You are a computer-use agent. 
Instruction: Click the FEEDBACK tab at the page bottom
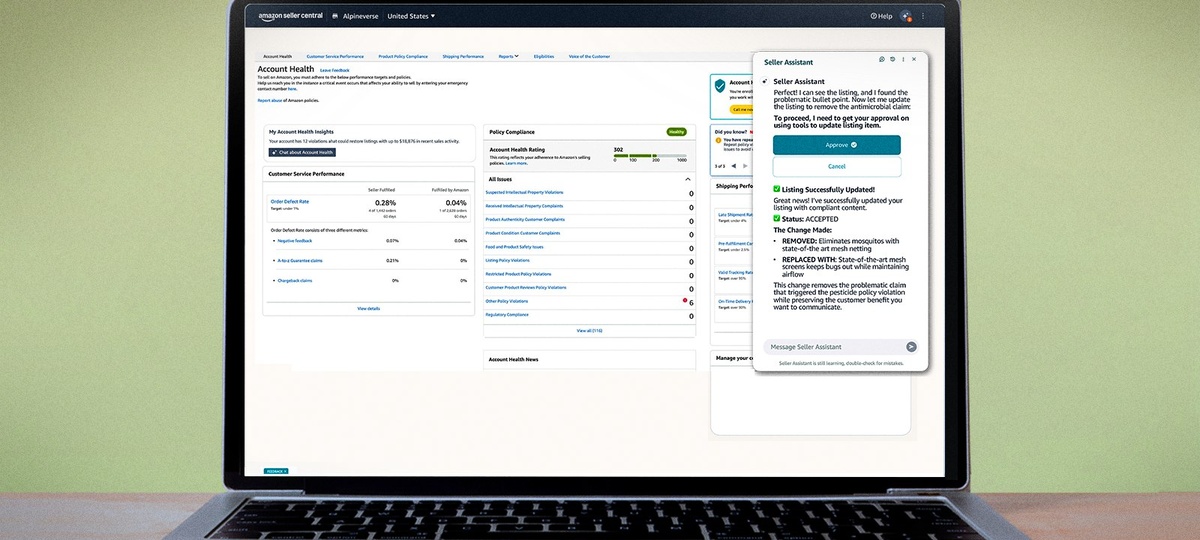(x=276, y=471)
